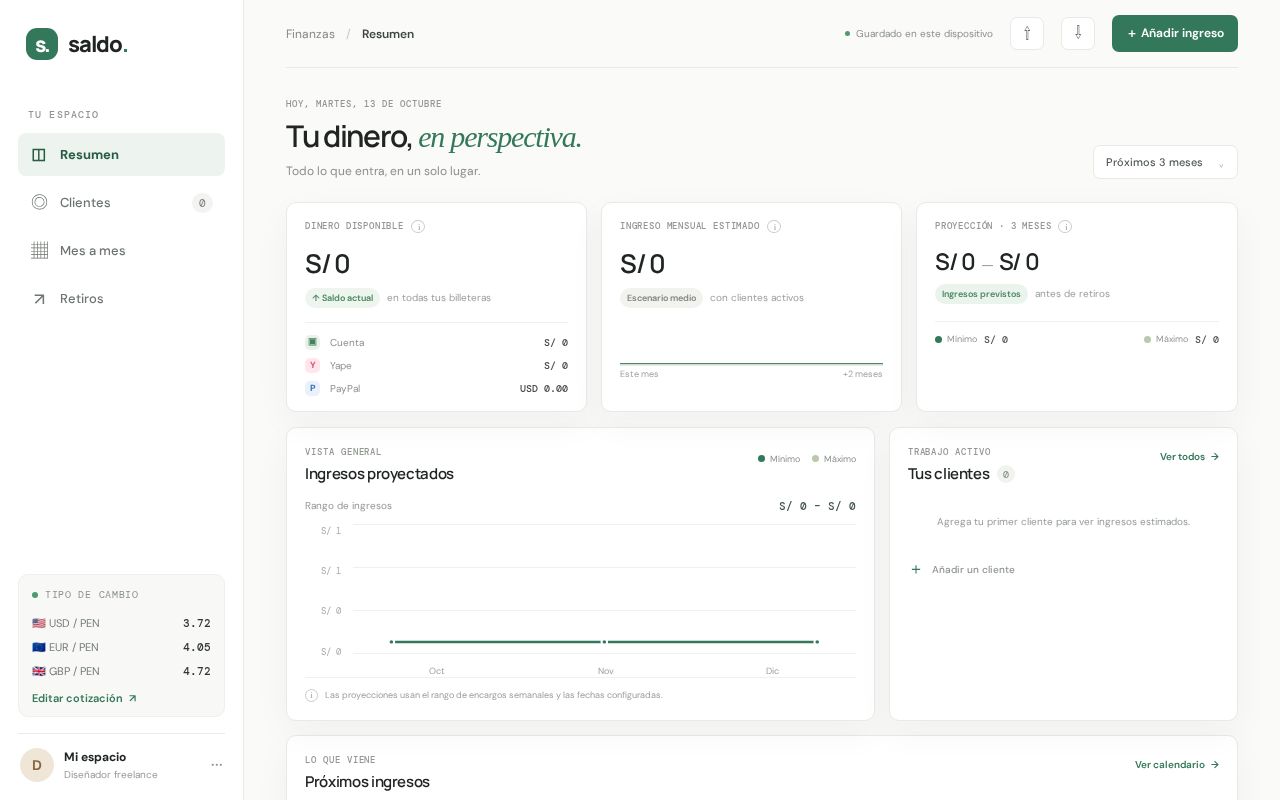The image size is (1280, 800).
Task: Click the Mínimo legend in Ingresos proyectados
Action: tap(779, 459)
